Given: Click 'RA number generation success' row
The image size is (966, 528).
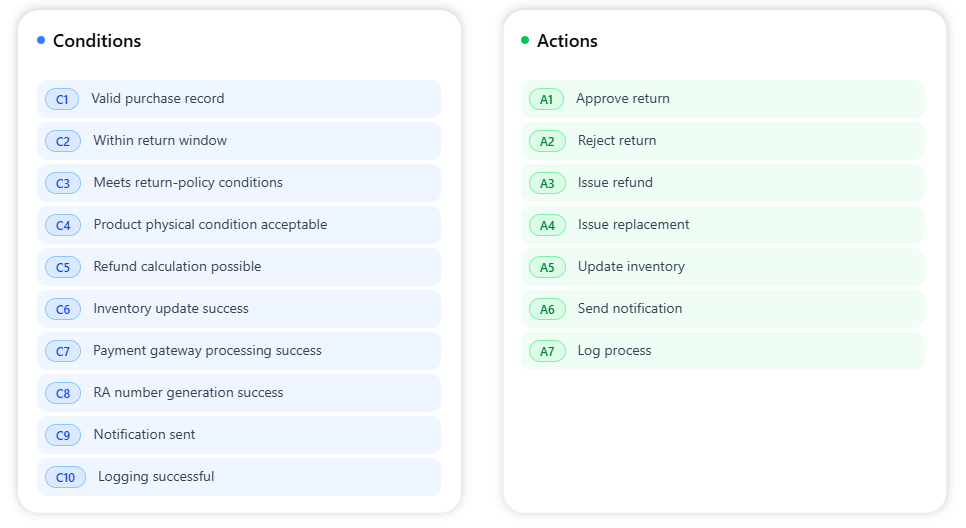Looking at the screenshot, I should click(x=188, y=393).
